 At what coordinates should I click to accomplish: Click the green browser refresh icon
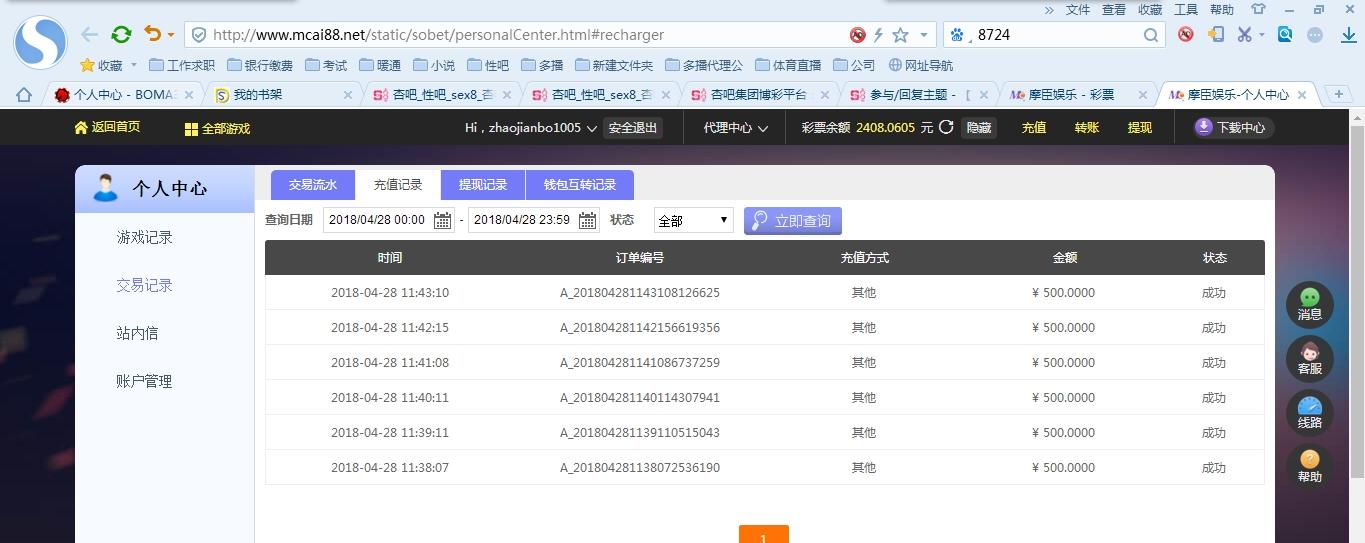121,34
